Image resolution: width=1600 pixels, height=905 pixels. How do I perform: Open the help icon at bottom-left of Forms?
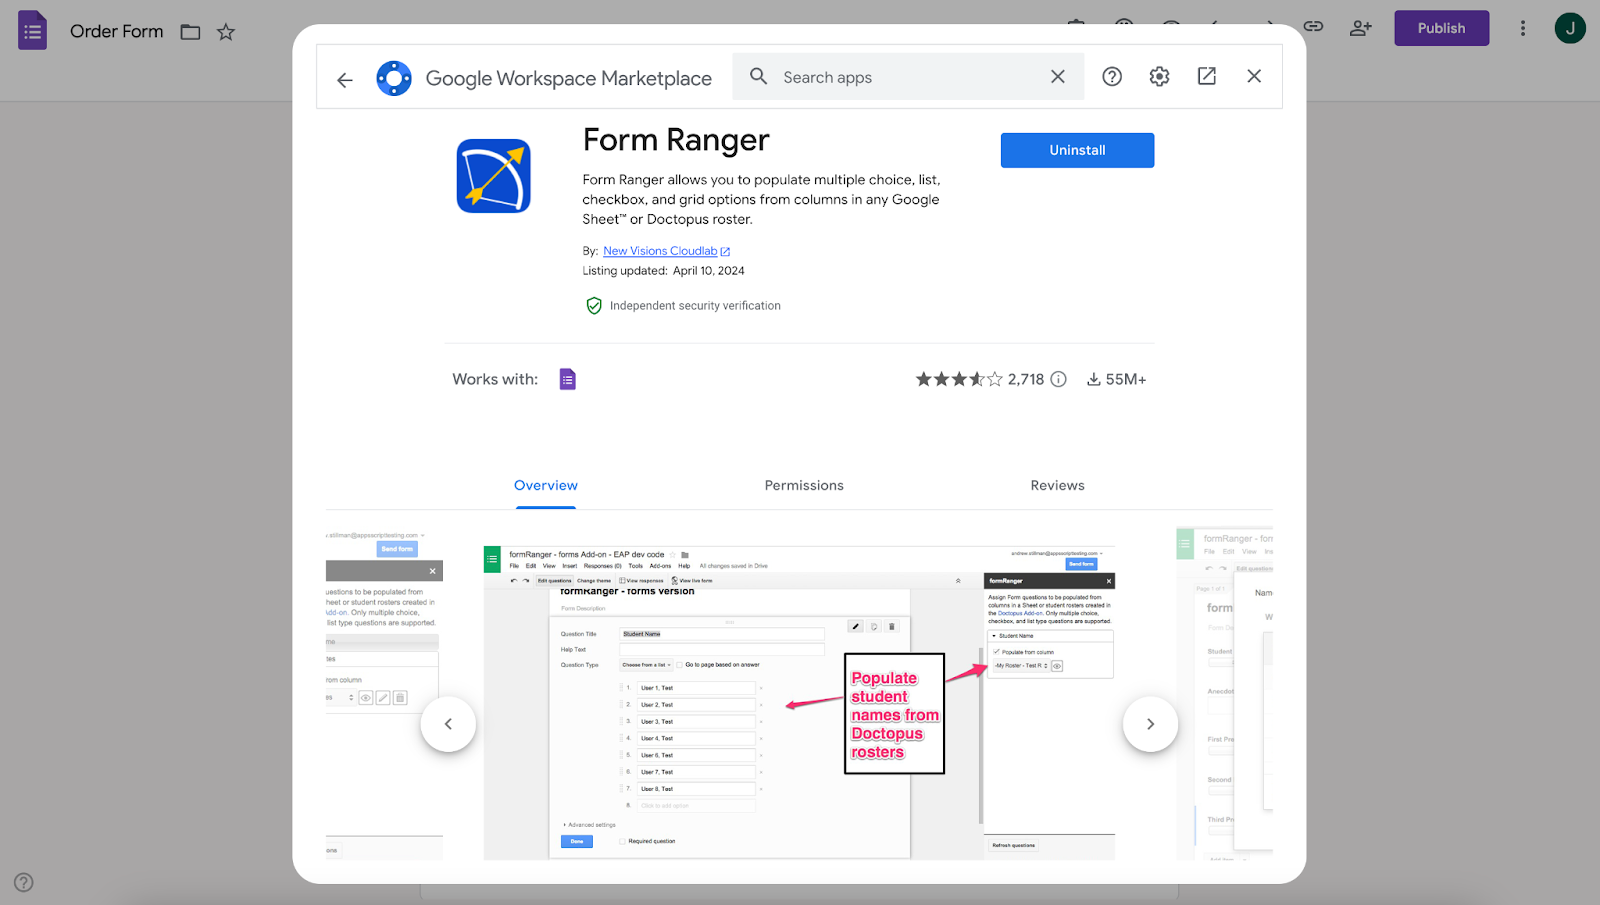coord(24,882)
